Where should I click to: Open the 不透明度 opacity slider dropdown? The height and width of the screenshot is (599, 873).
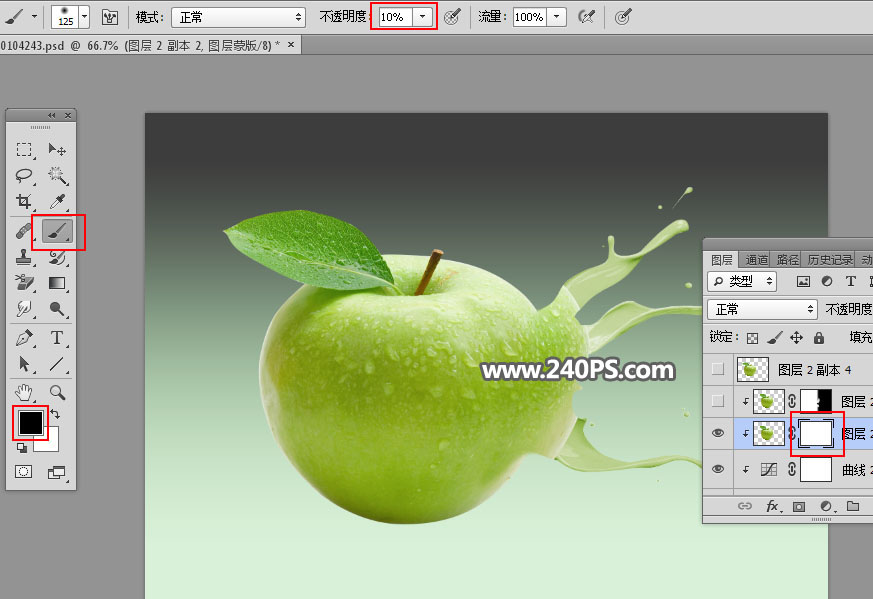click(423, 17)
